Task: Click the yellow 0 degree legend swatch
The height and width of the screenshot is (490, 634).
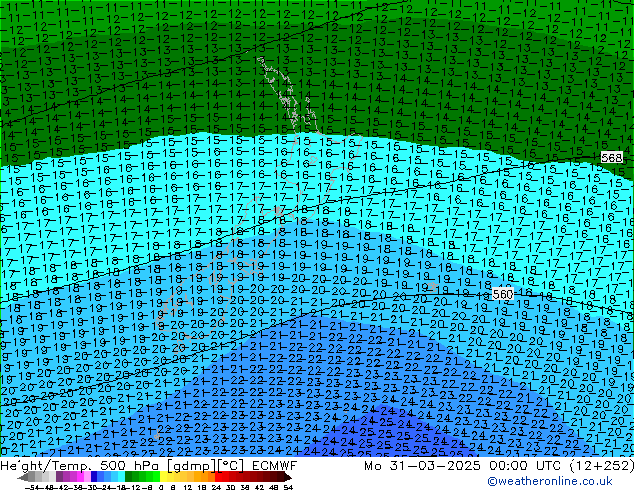Action: coord(163,477)
